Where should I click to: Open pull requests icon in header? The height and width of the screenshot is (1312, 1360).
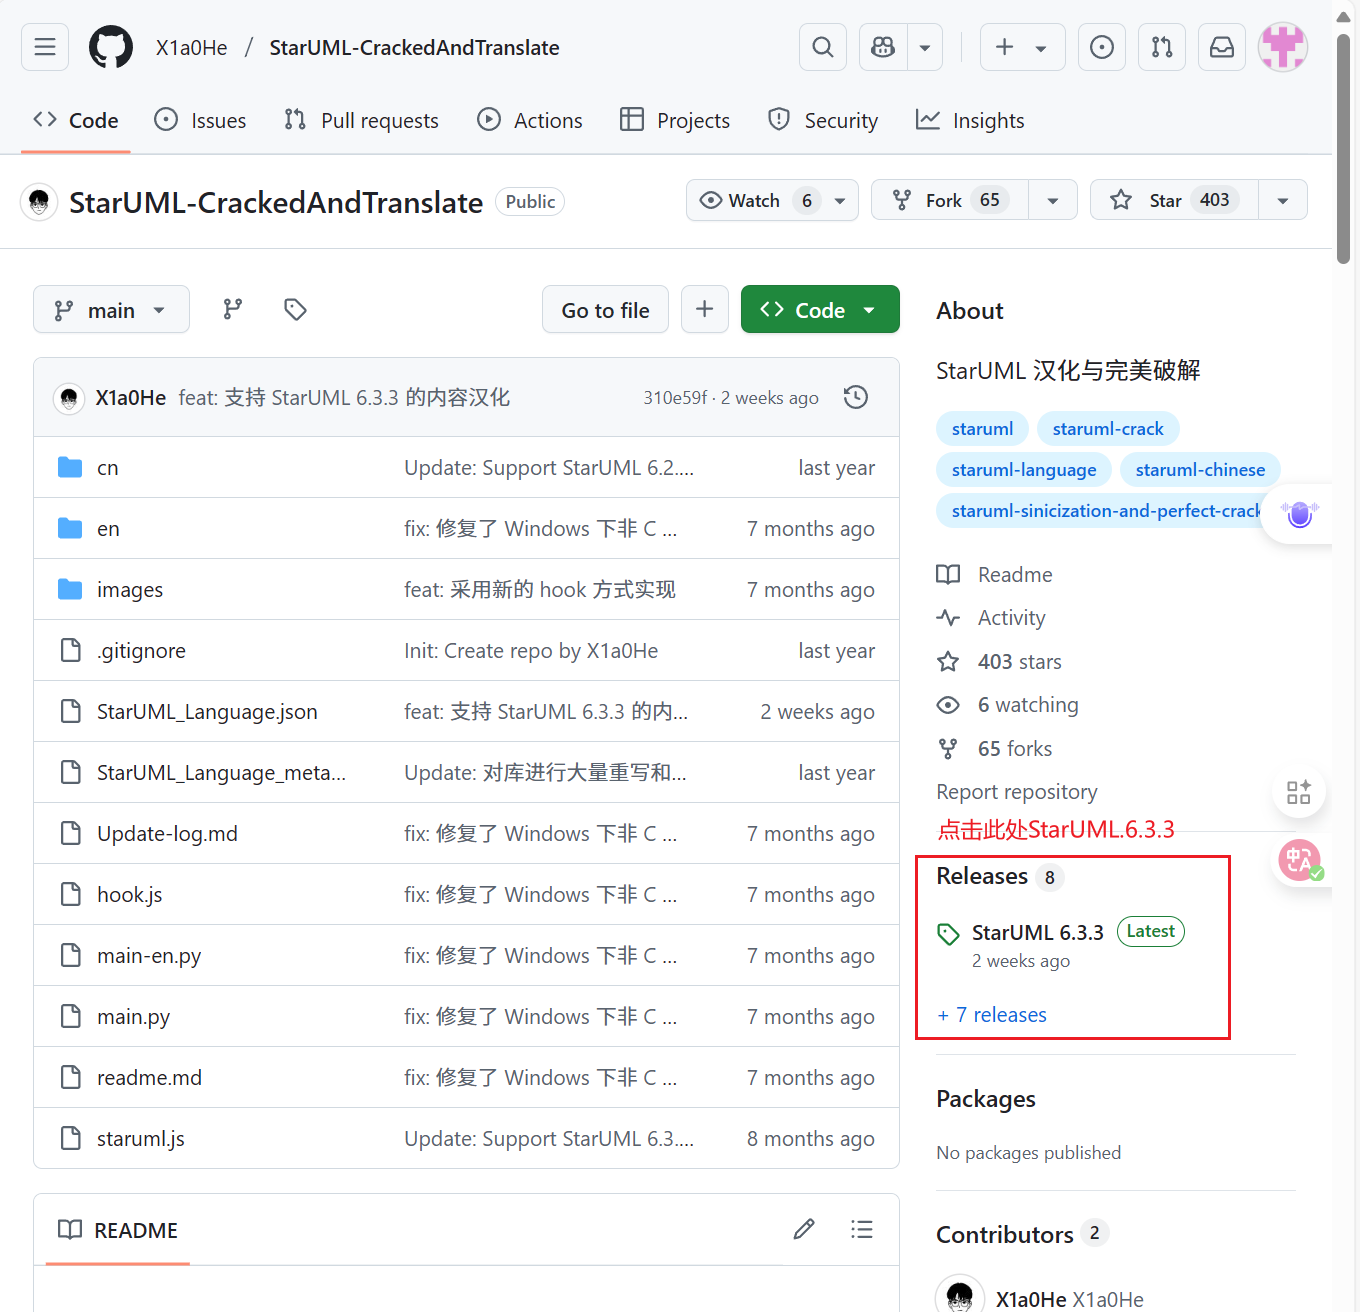(x=1162, y=47)
